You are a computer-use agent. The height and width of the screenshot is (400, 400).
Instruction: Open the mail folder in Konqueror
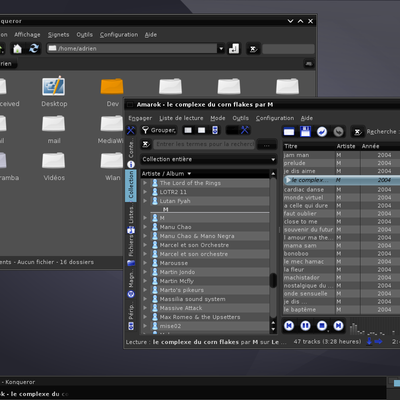(54, 129)
